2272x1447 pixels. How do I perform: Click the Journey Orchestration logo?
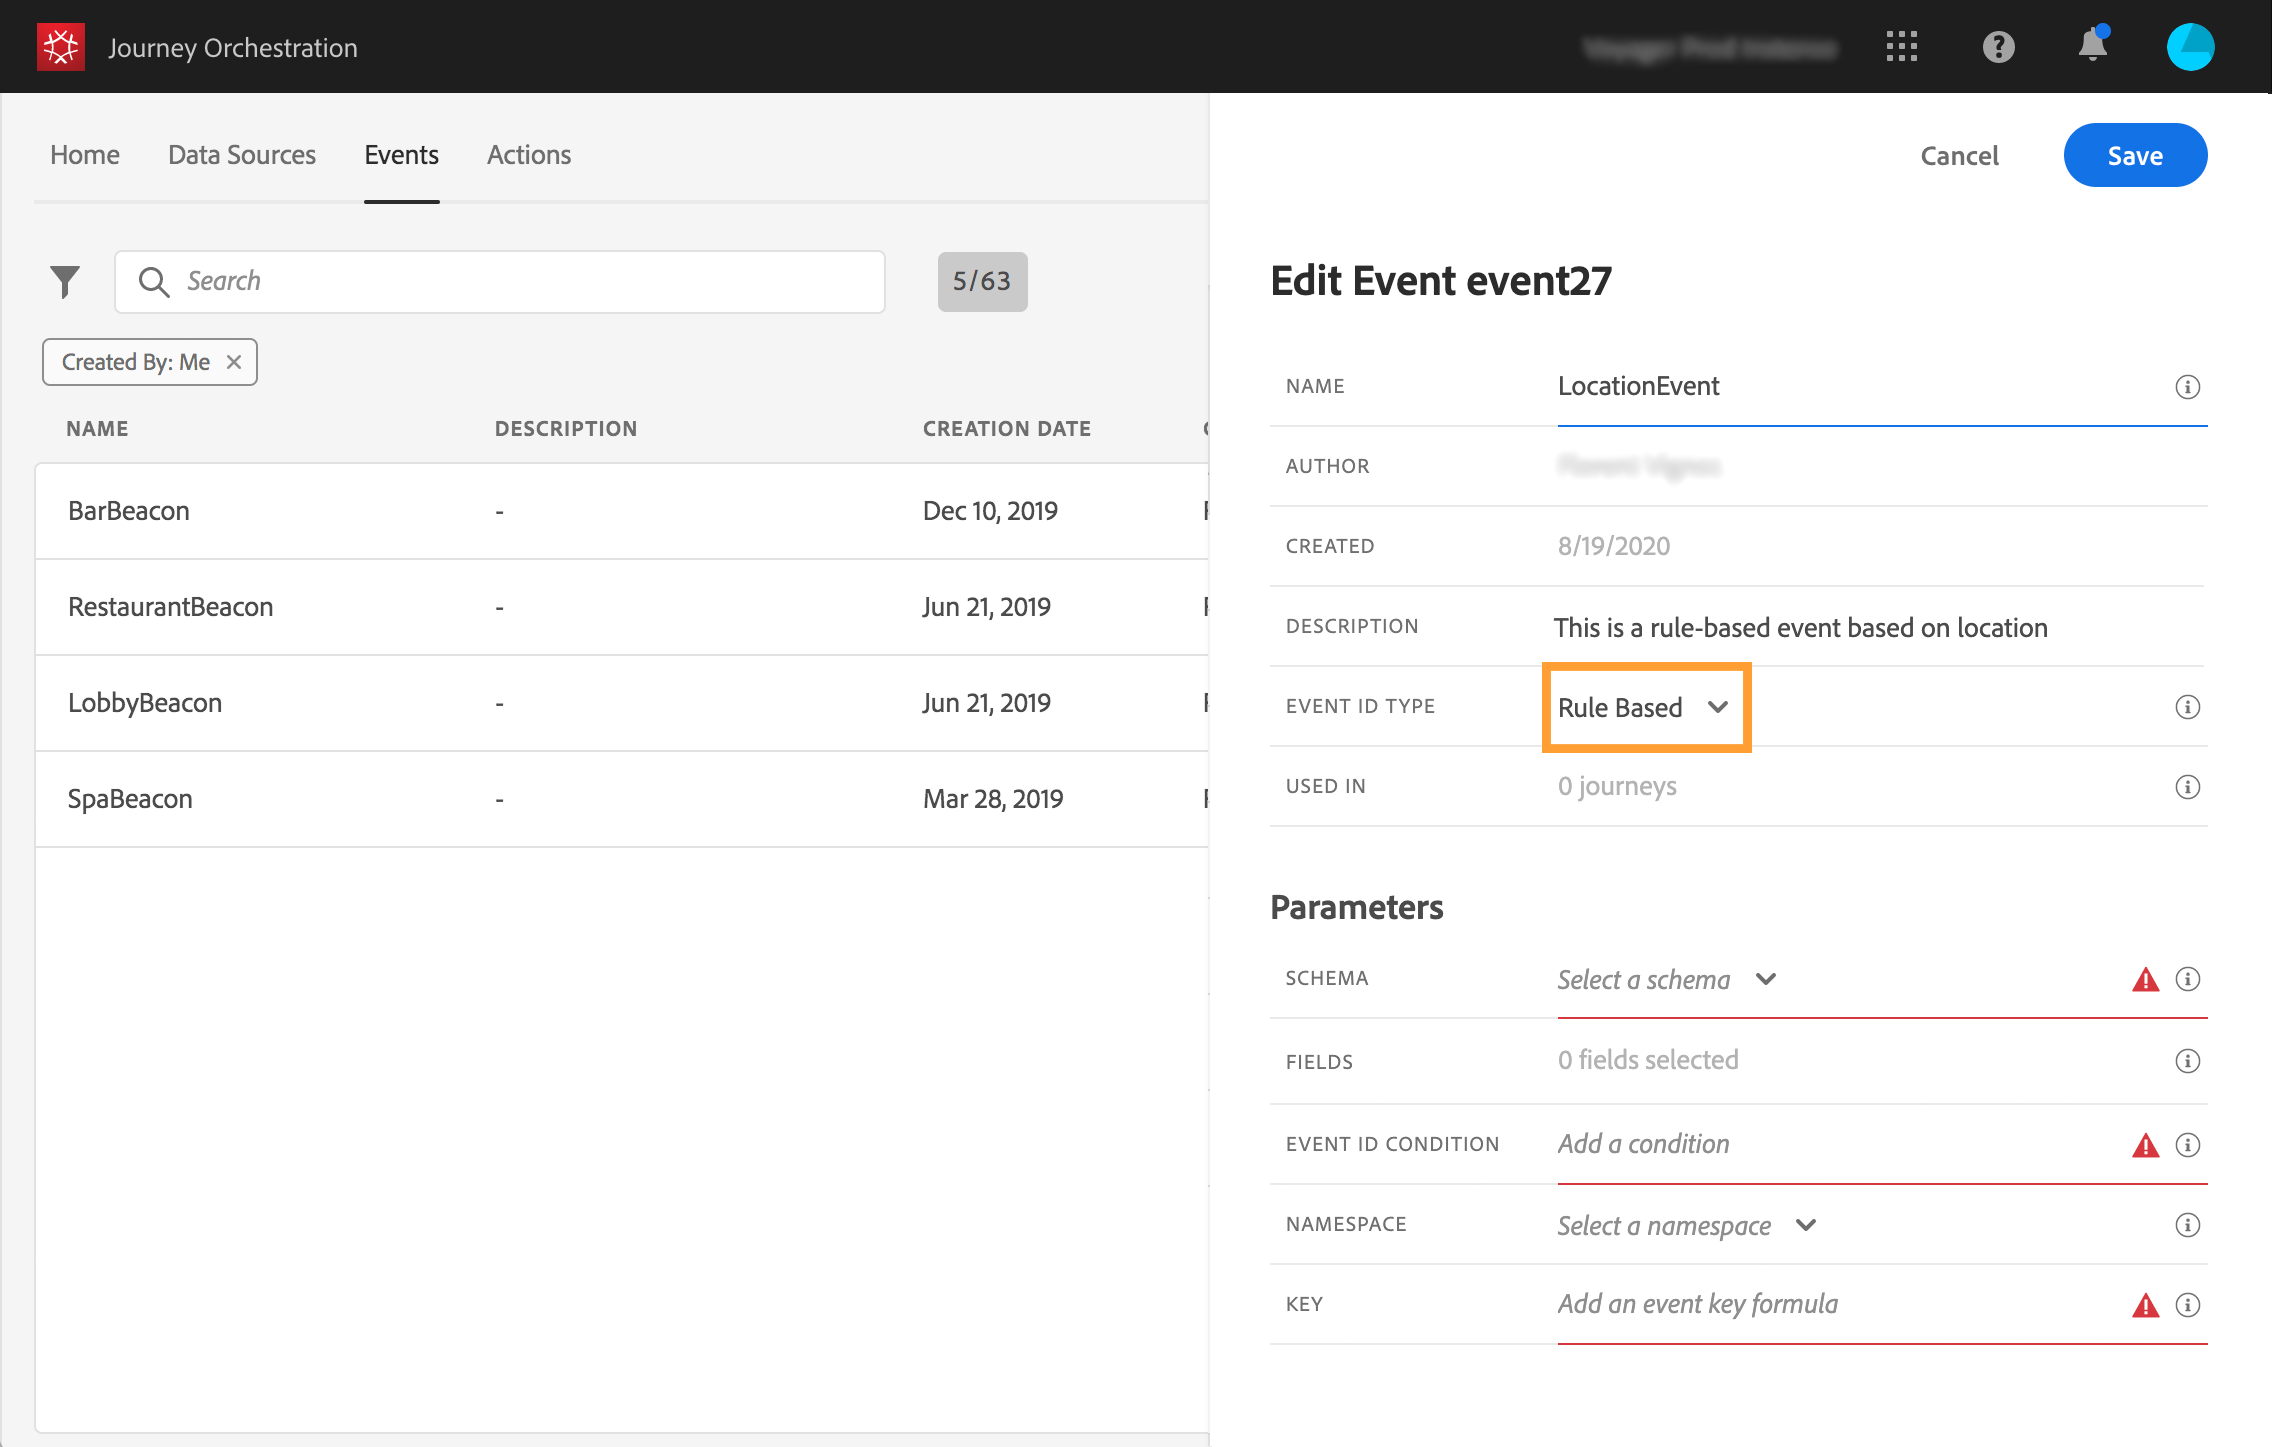pyautogui.click(x=61, y=47)
